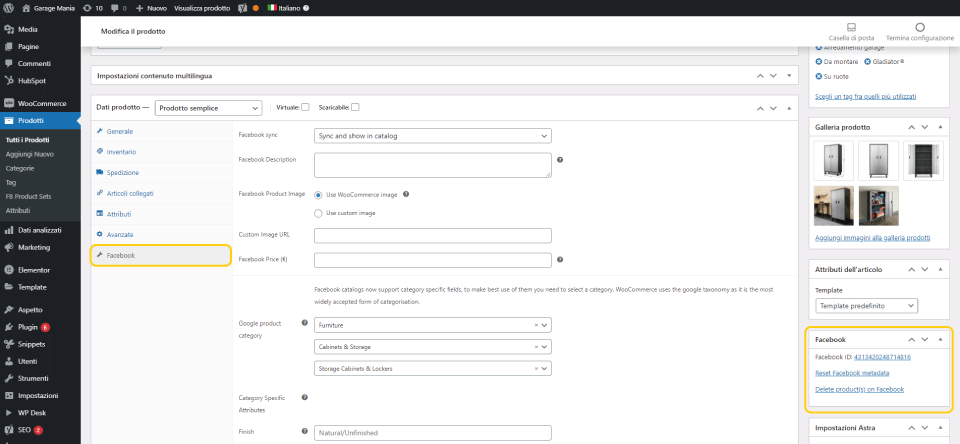Move Galleria prodotto panel up
Image resolution: width=960 pixels, height=444 pixels.
click(911, 127)
